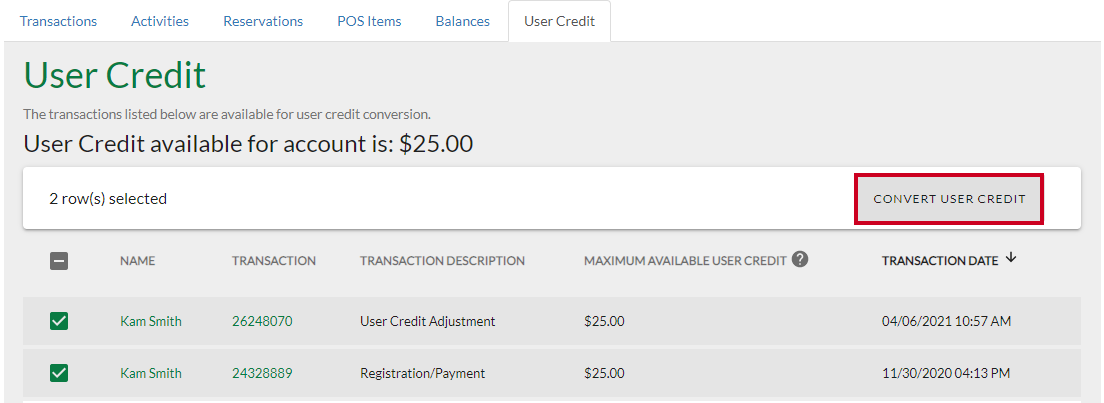The image size is (1104, 403).
Task: View the Balances tab
Action: coord(463,21)
